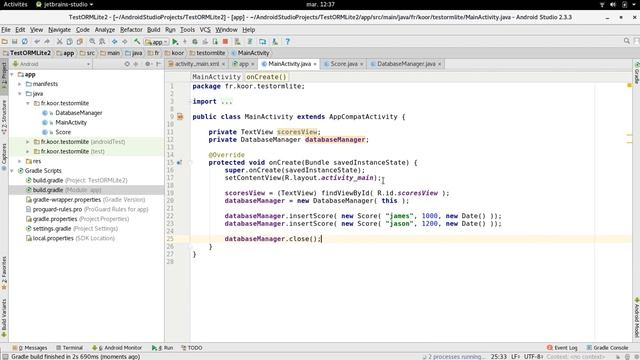
Task: Click Sync Project with Gradle icon
Action: click(250, 42)
